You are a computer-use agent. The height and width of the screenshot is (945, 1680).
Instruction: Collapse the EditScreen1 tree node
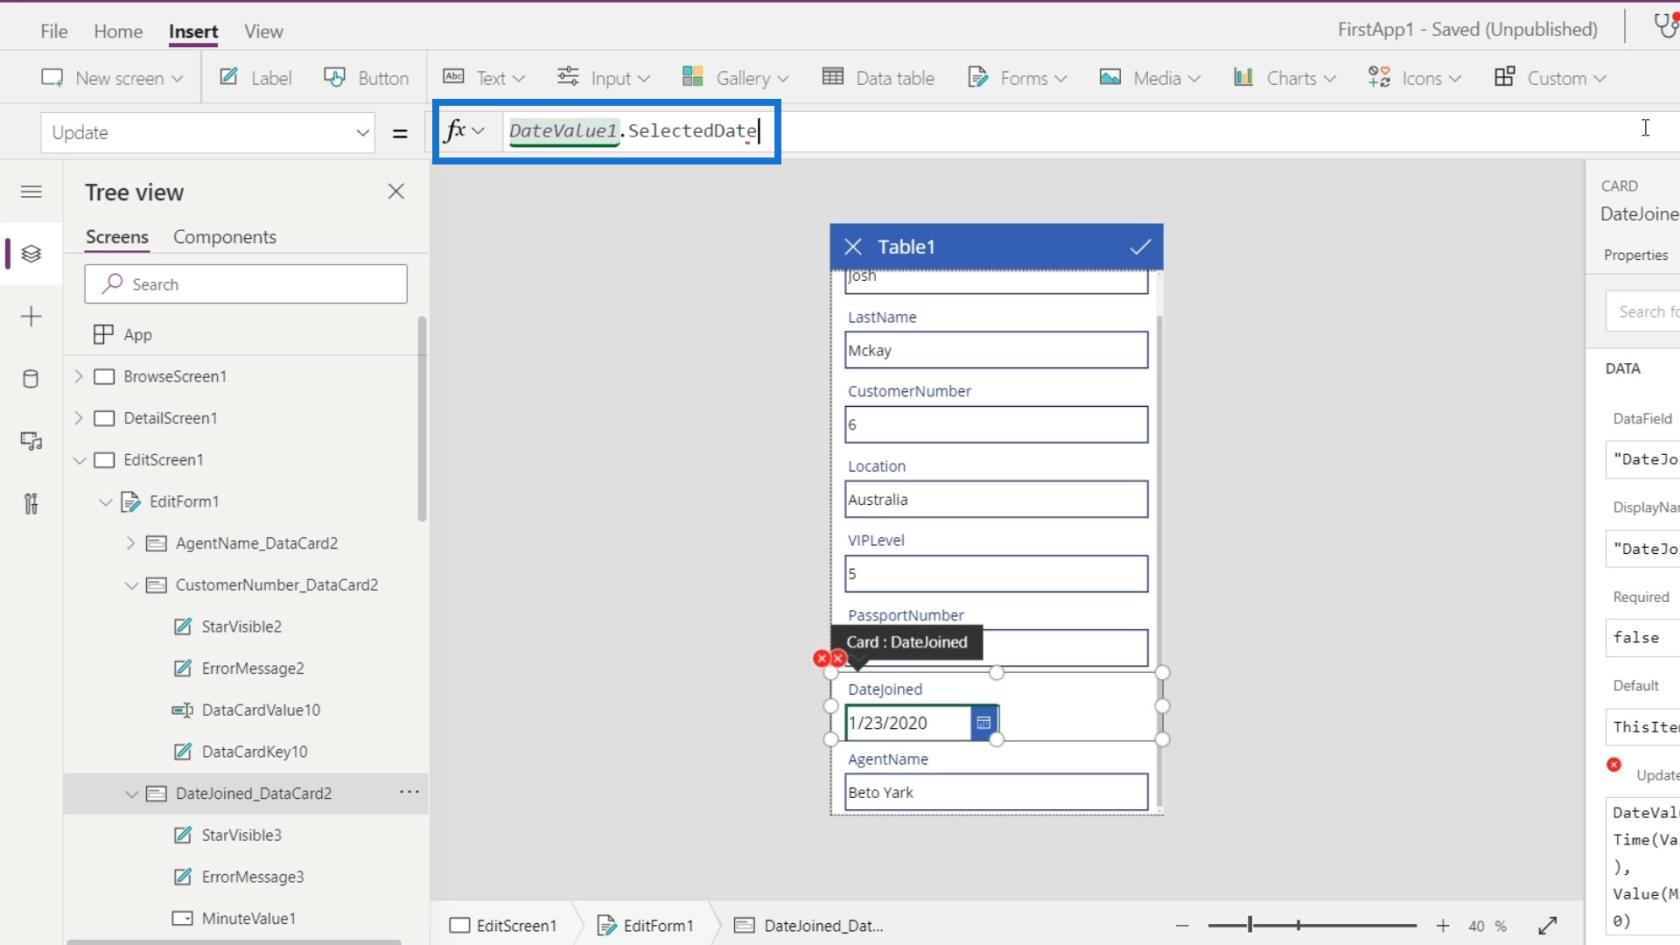click(80, 460)
